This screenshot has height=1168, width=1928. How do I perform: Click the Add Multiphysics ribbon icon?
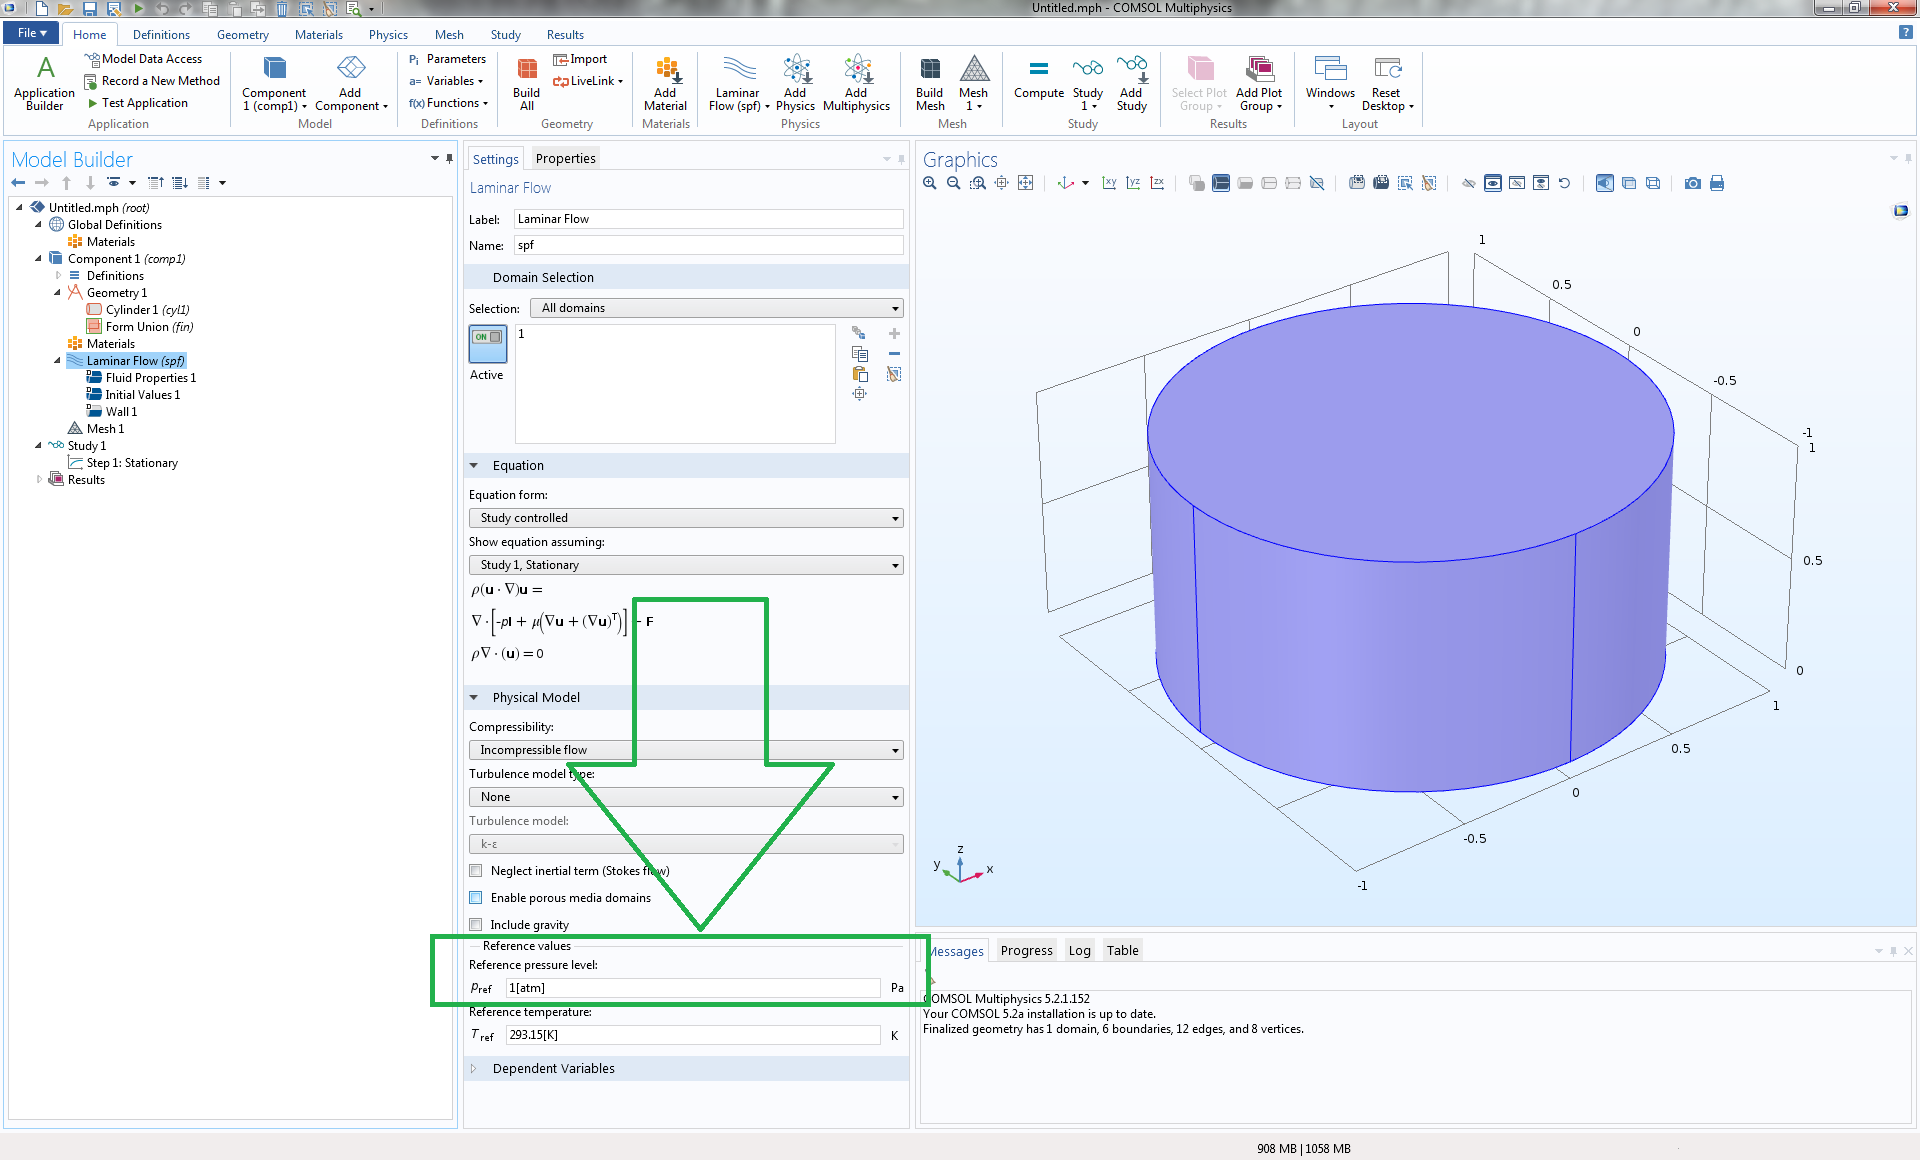856,84
